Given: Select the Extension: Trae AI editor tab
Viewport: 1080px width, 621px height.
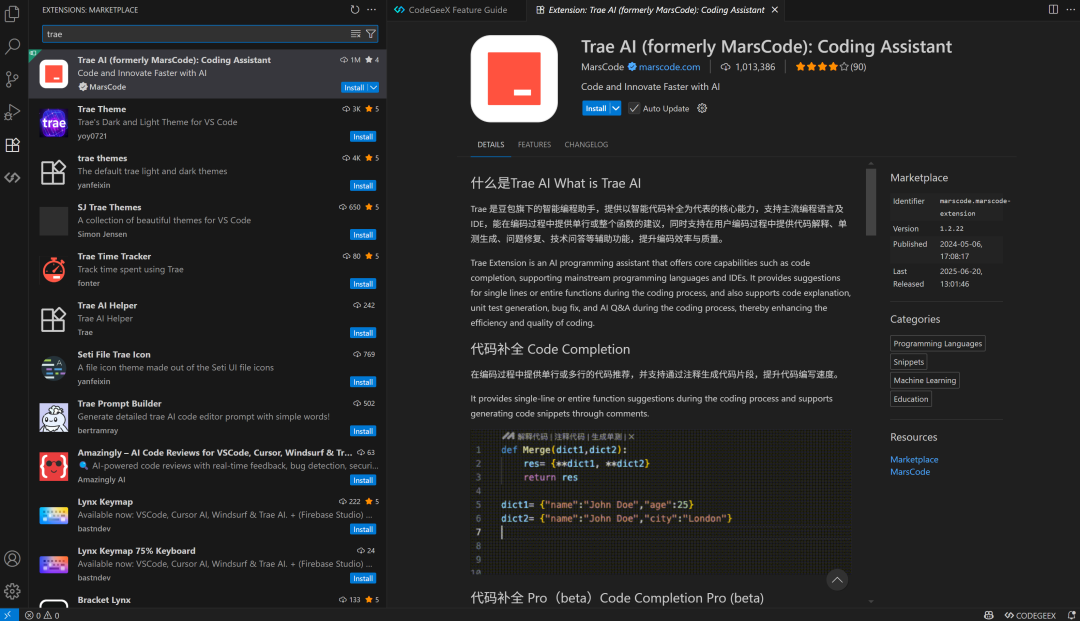Looking at the screenshot, I should [656, 10].
